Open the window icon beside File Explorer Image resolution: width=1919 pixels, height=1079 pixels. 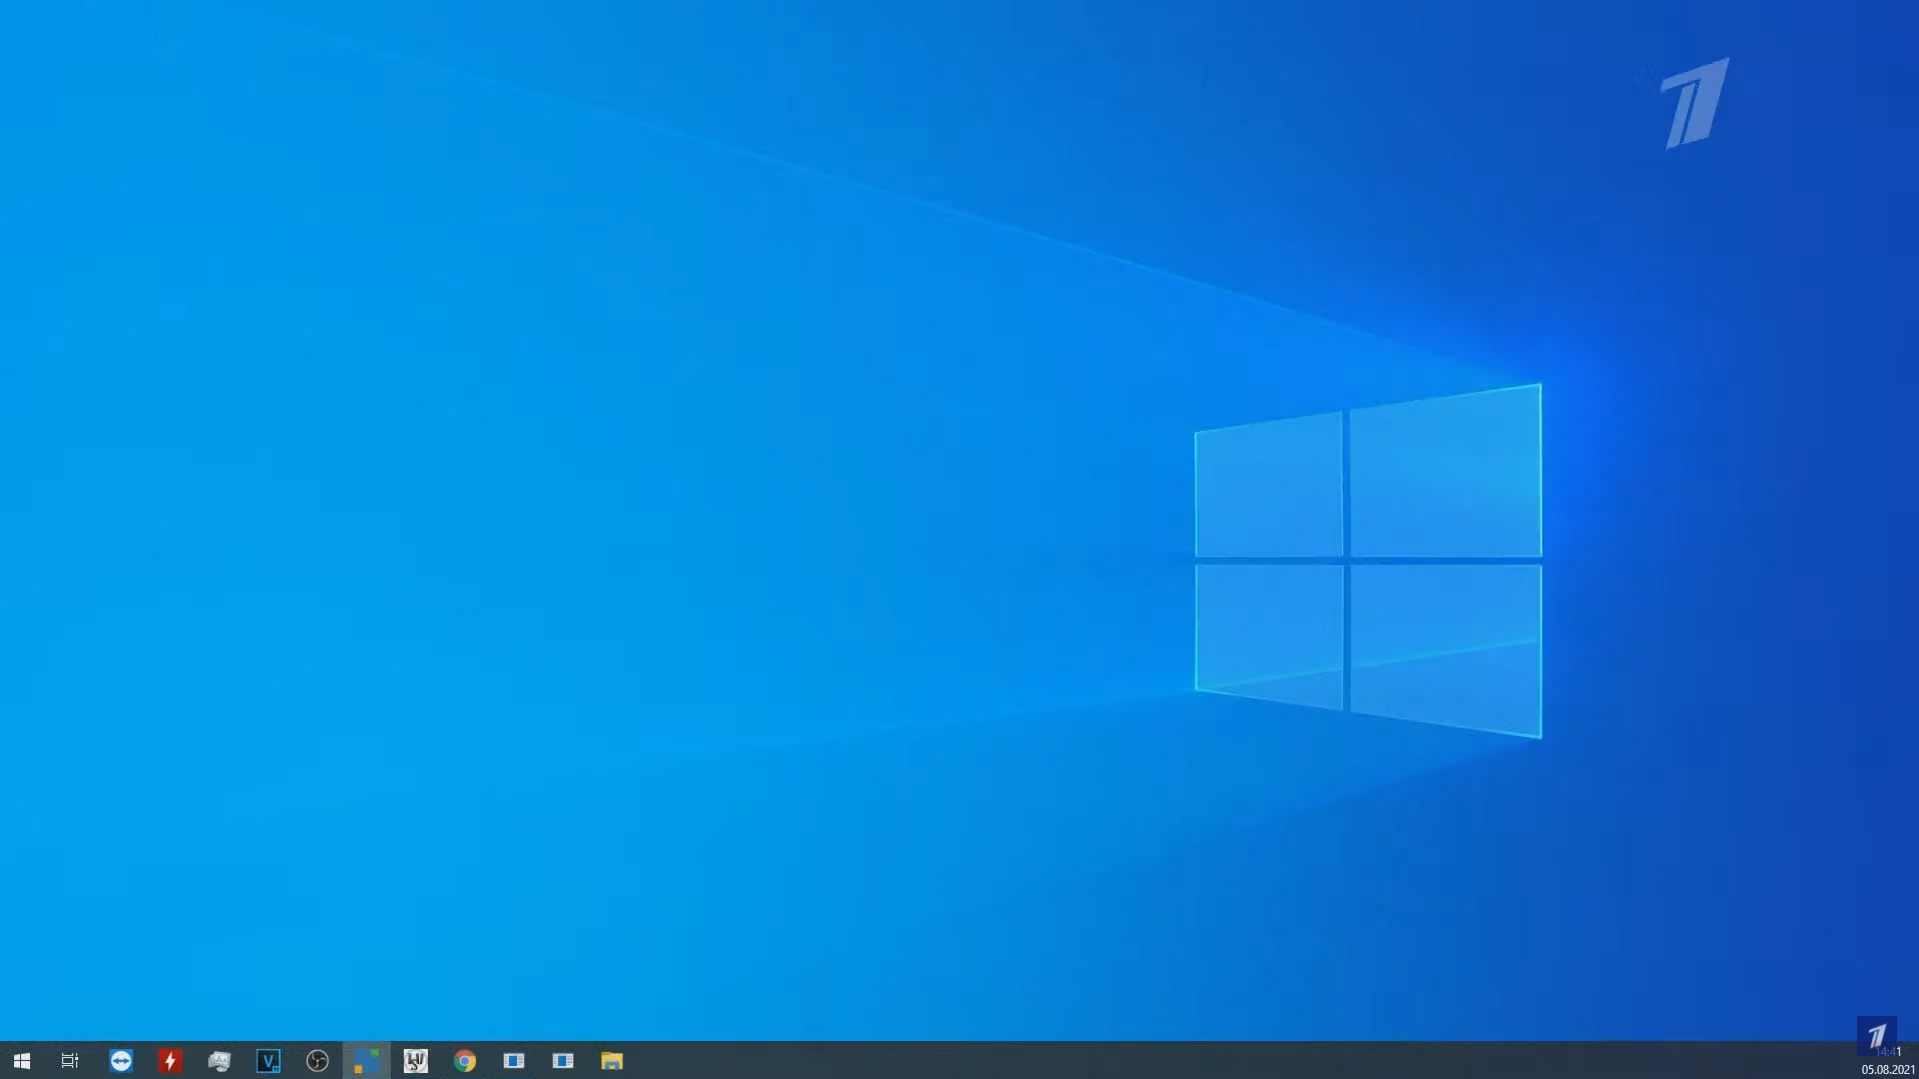click(x=563, y=1060)
